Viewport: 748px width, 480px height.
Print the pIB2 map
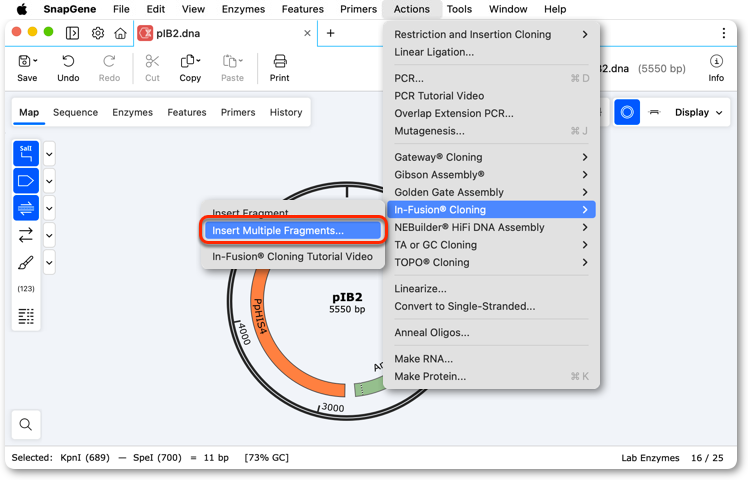tap(280, 68)
